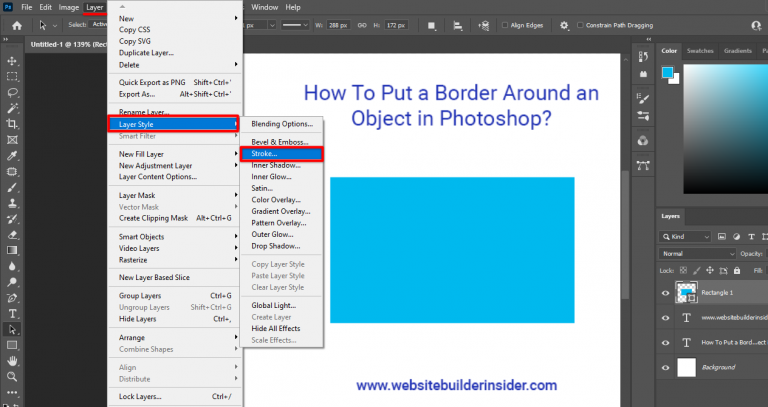Click the Home icon in options bar
The width and height of the screenshot is (768, 407).
pos(17,25)
